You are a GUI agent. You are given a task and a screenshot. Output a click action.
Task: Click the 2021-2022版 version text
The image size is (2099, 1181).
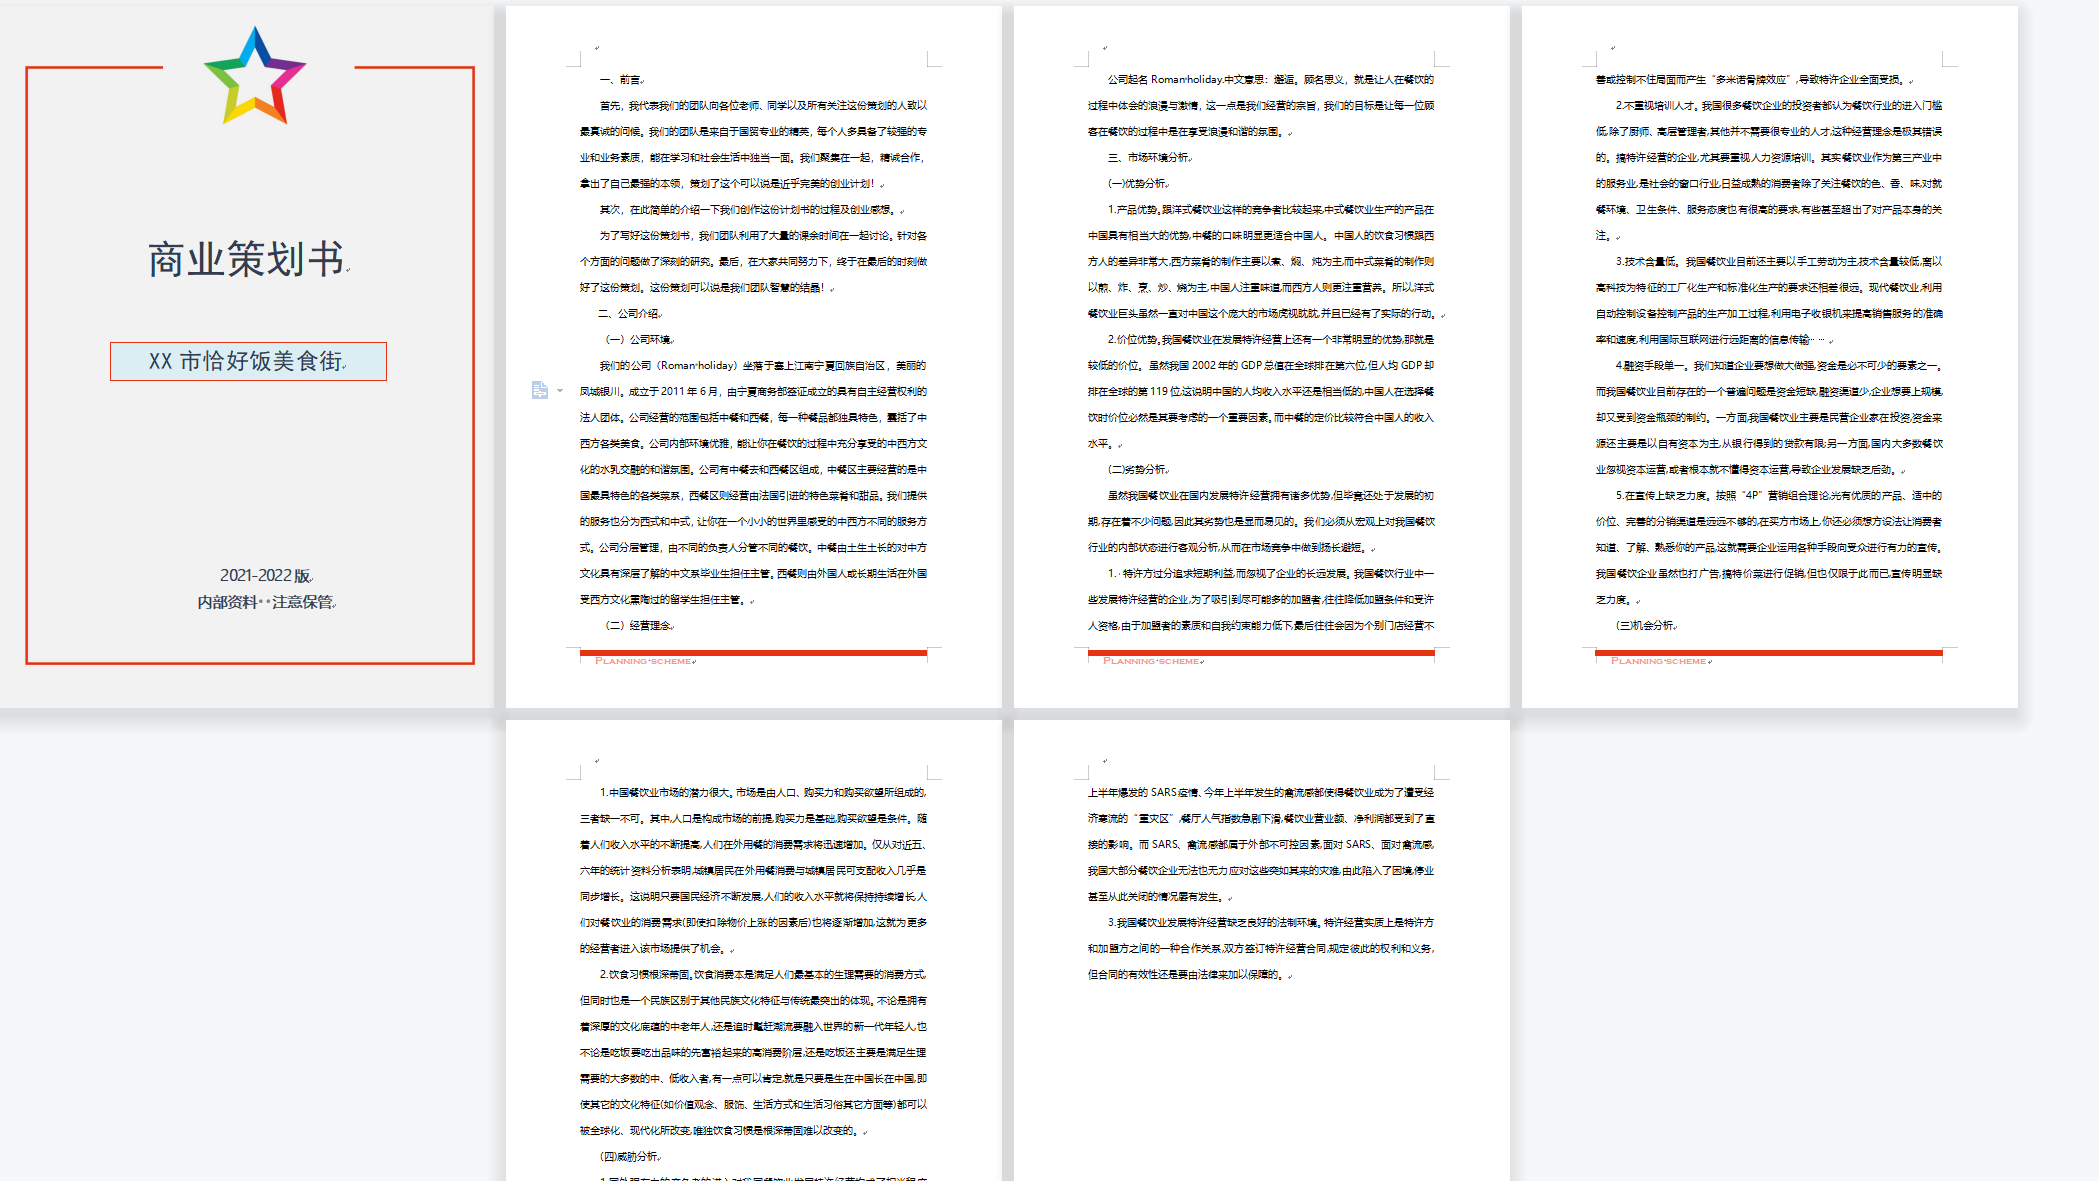(265, 575)
